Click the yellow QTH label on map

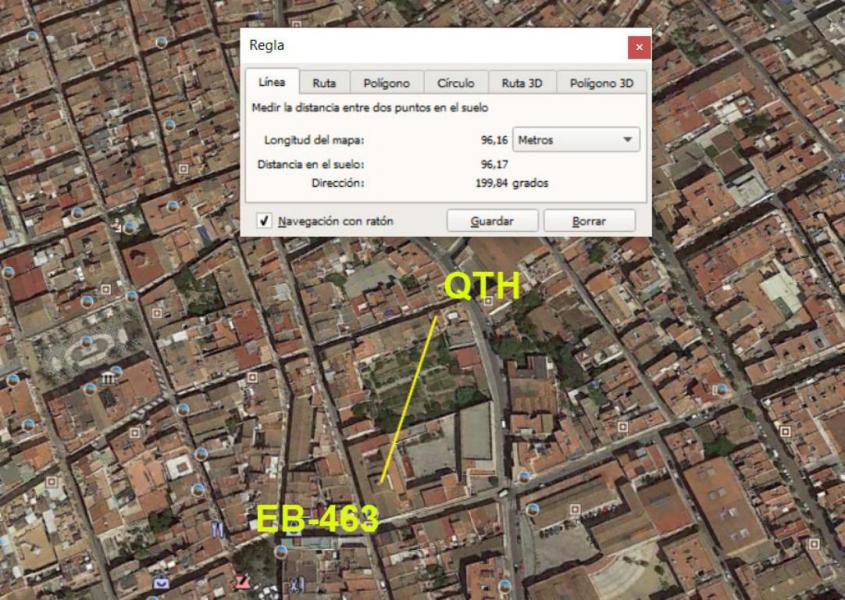[482, 286]
